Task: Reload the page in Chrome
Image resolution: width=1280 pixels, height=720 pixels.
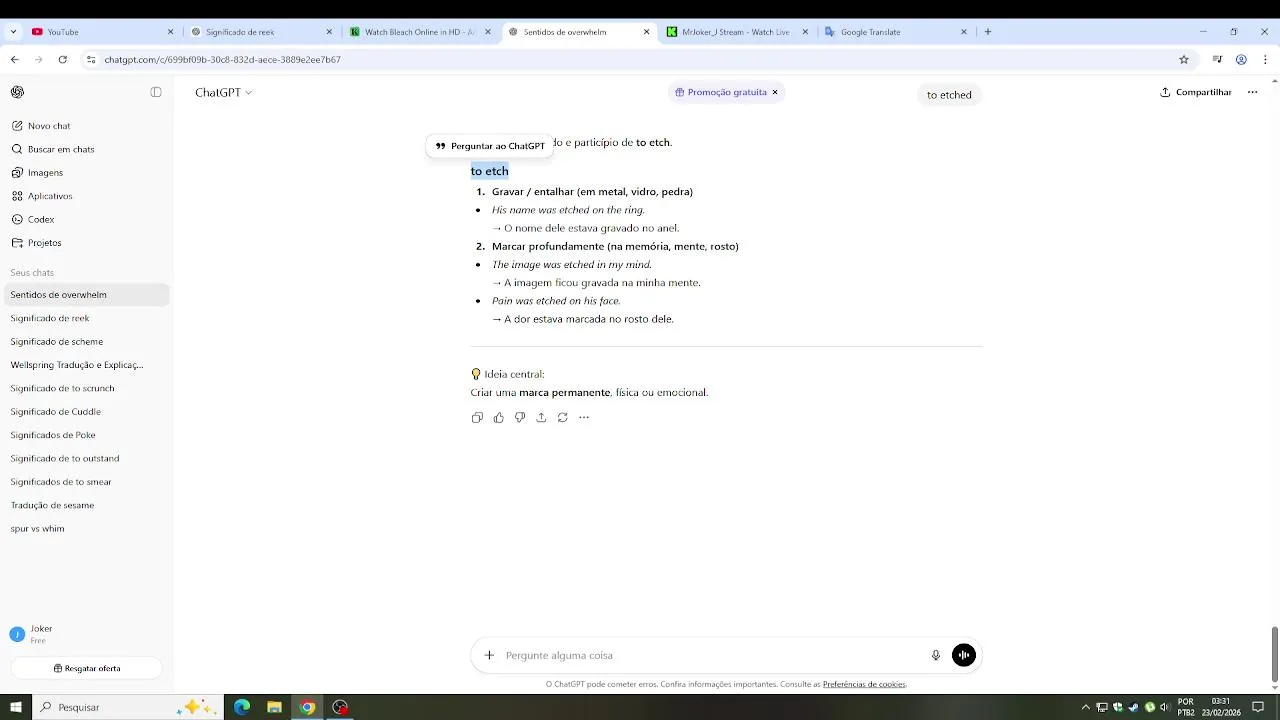Action: [63, 59]
